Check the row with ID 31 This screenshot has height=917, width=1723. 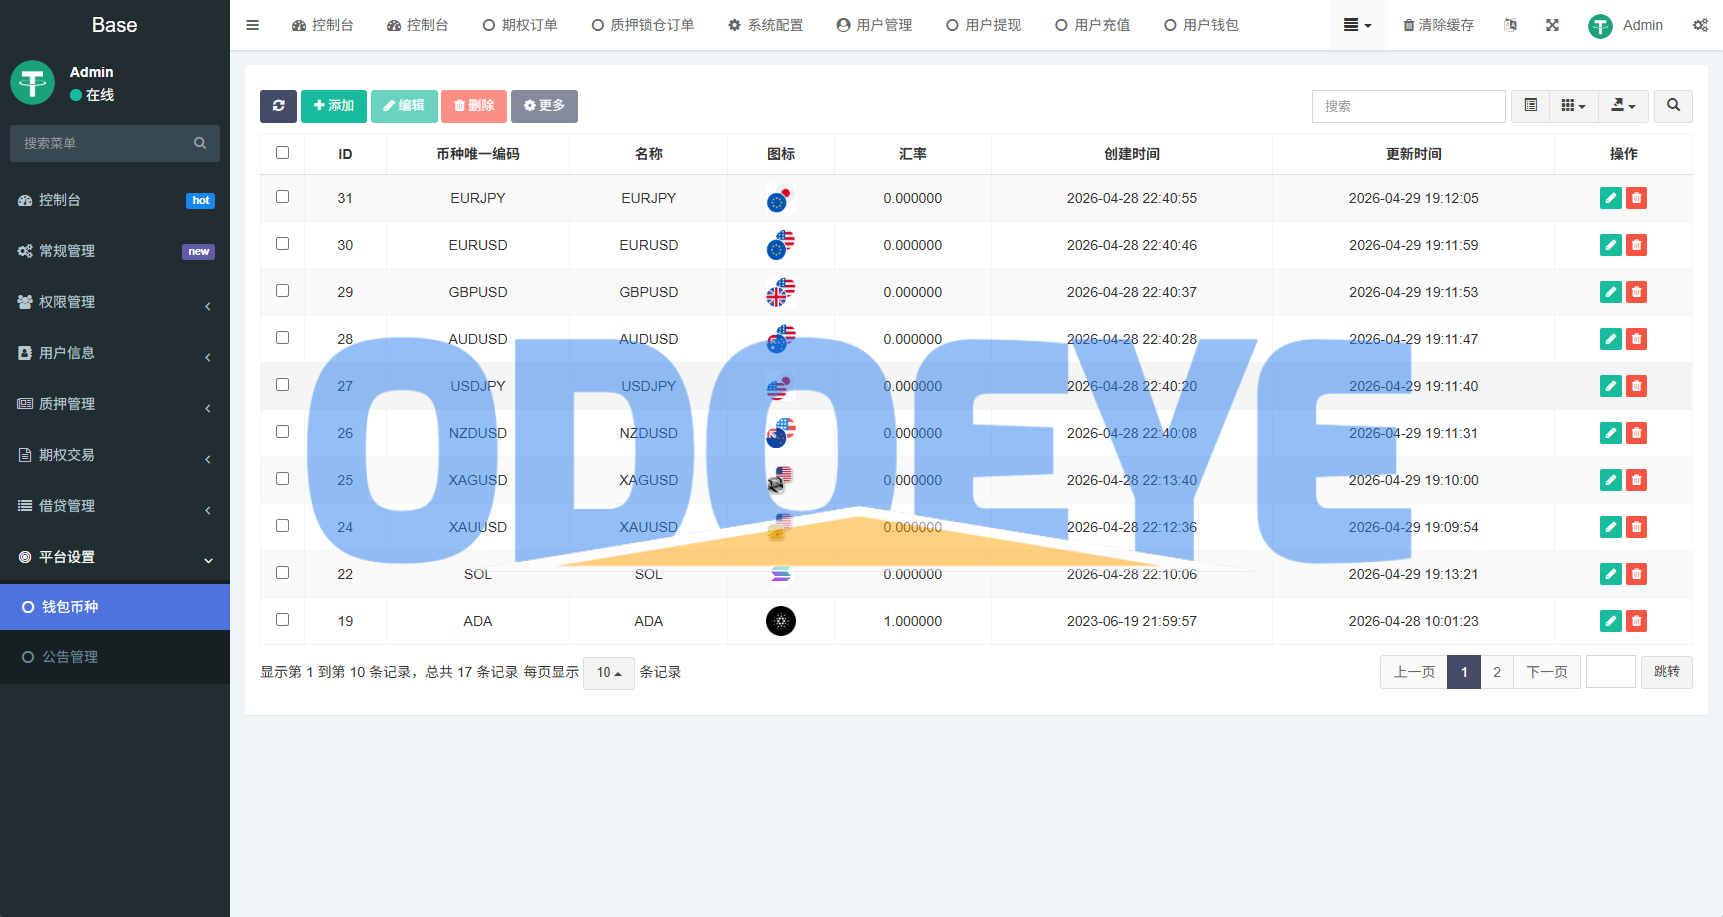[x=282, y=197]
